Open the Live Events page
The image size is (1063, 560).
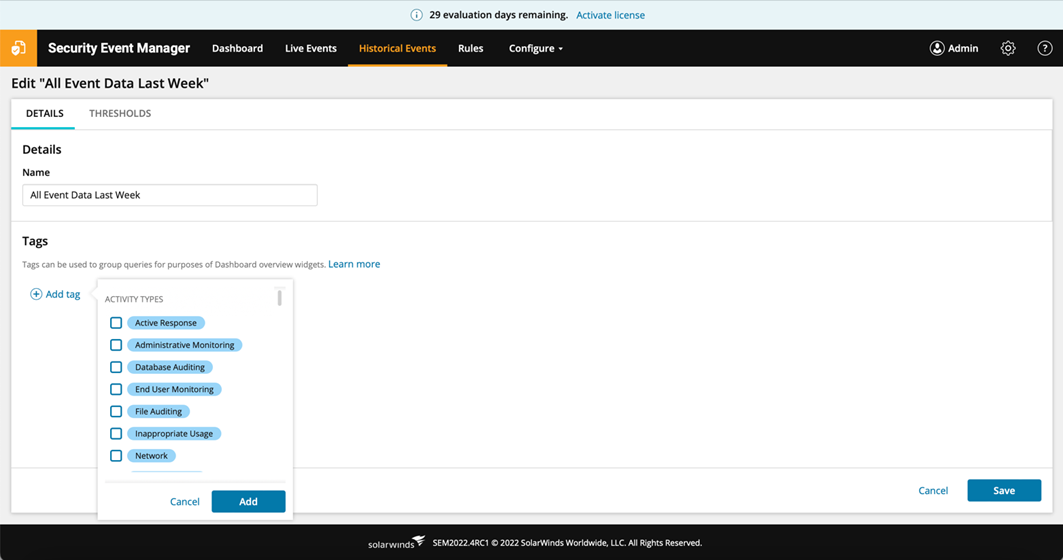pyautogui.click(x=310, y=48)
